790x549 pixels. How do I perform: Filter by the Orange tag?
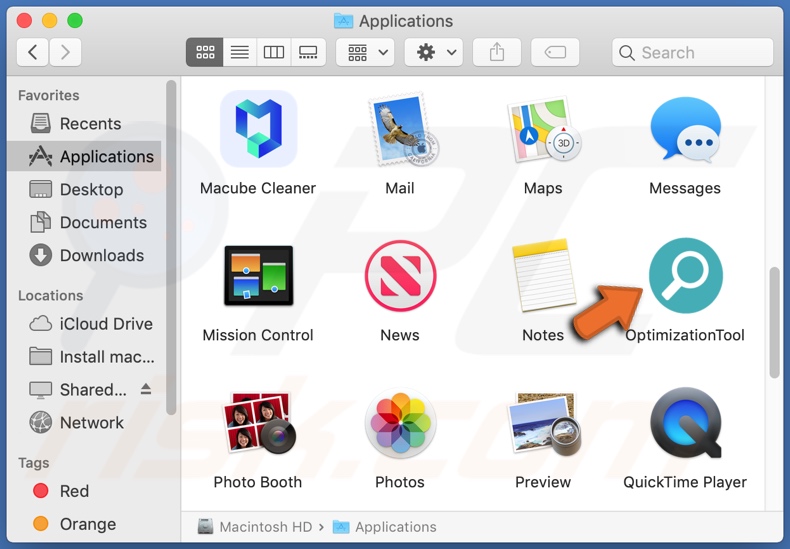tap(85, 524)
